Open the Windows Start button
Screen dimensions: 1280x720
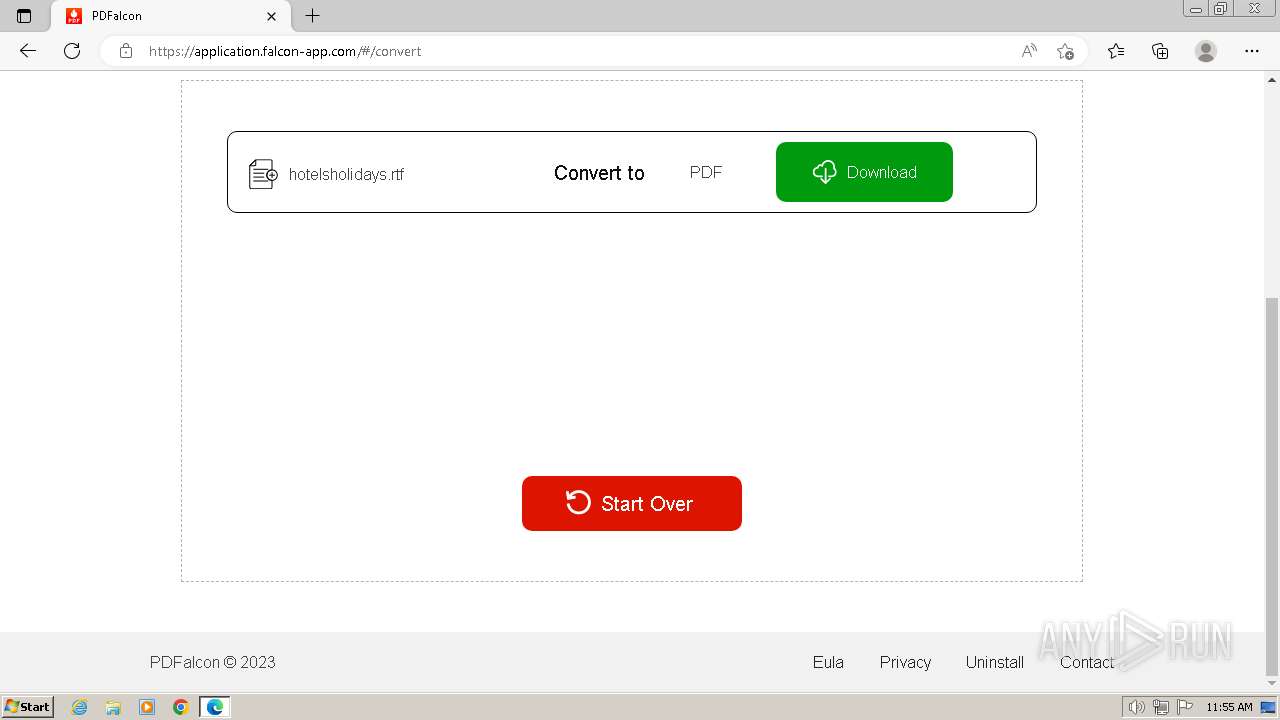[27, 707]
